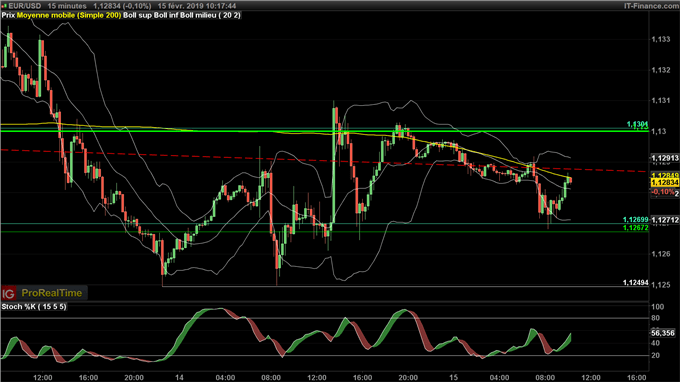Click the 'Boll sup' indicator label
The width and height of the screenshot is (680, 382).
pos(137,15)
